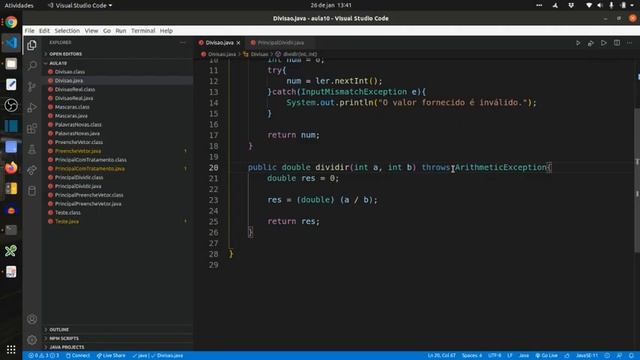Image resolution: width=640 pixels, height=360 pixels.
Task: Open Mascaras.java file
Action: tap(71, 116)
